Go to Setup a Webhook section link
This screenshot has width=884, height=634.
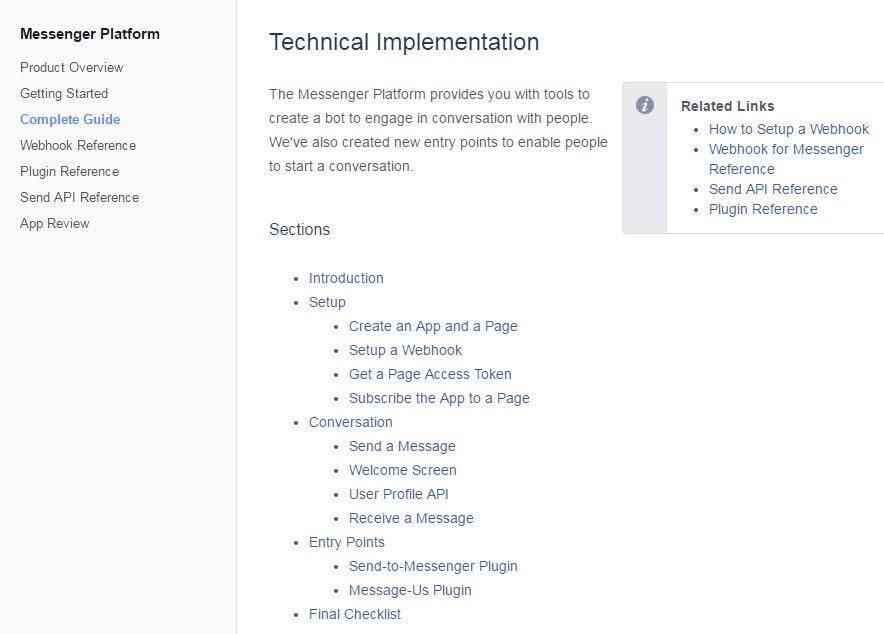click(x=405, y=350)
